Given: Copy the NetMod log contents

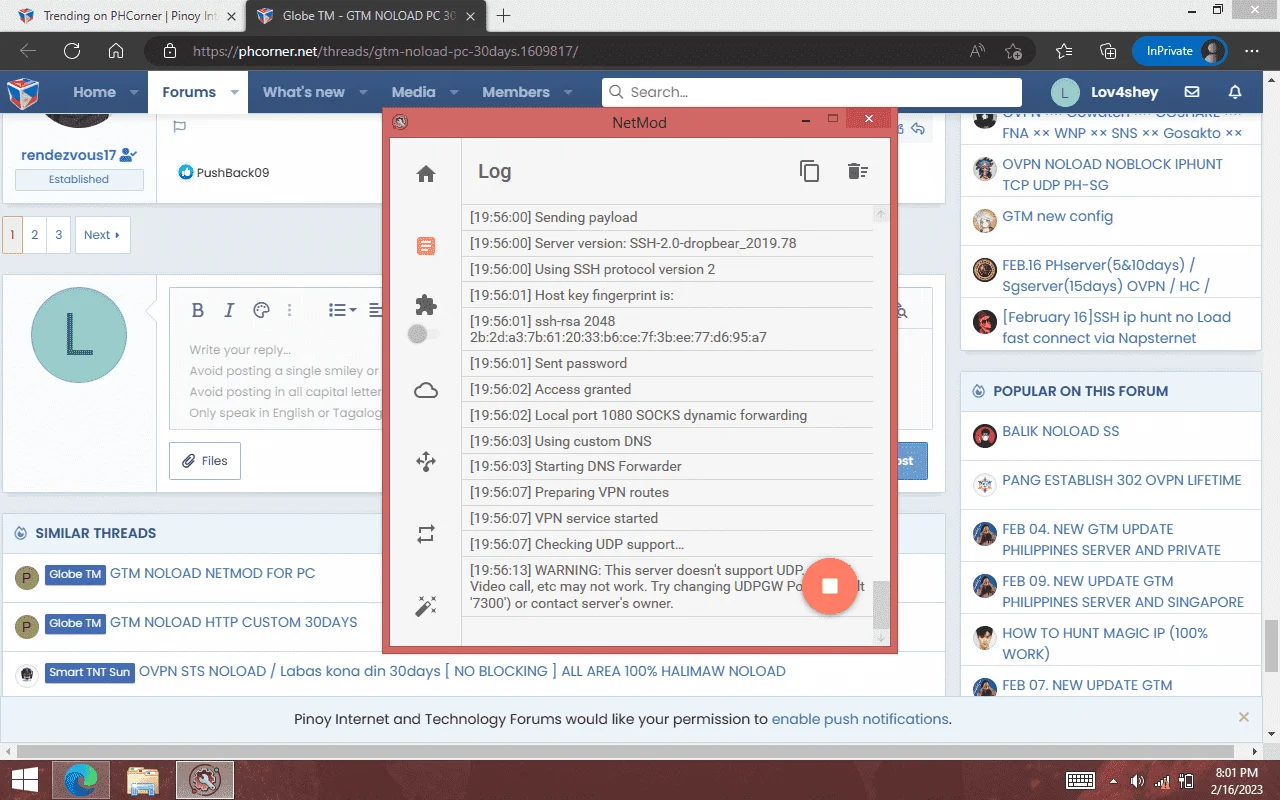Looking at the screenshot, I should click(809, 171).
